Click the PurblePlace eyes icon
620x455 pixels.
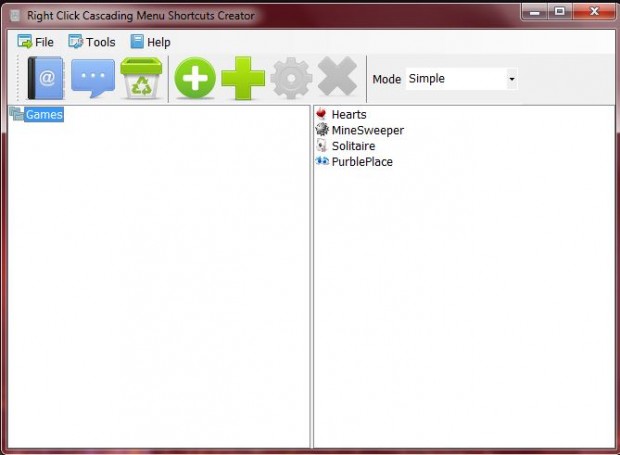point(322,161)
